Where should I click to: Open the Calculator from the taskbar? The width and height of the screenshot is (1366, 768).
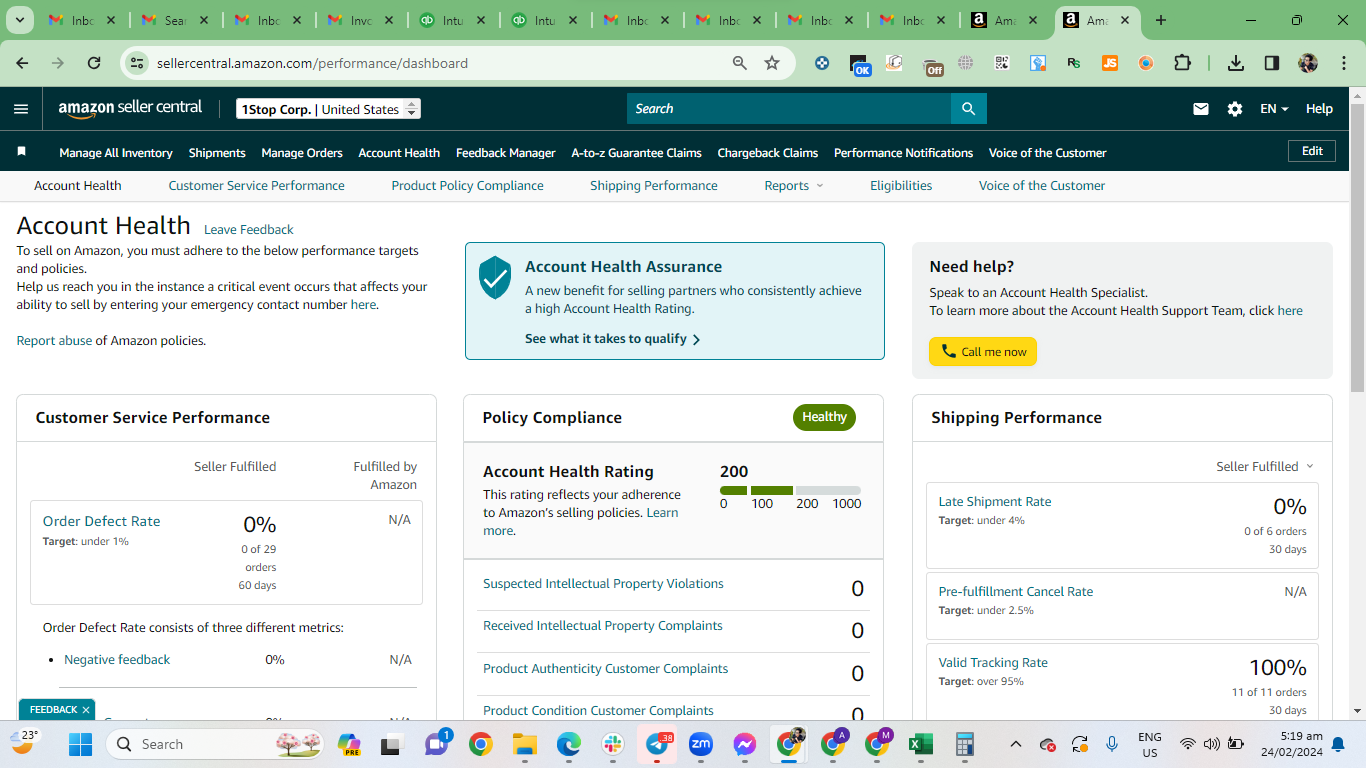click(x=964, y=744)
